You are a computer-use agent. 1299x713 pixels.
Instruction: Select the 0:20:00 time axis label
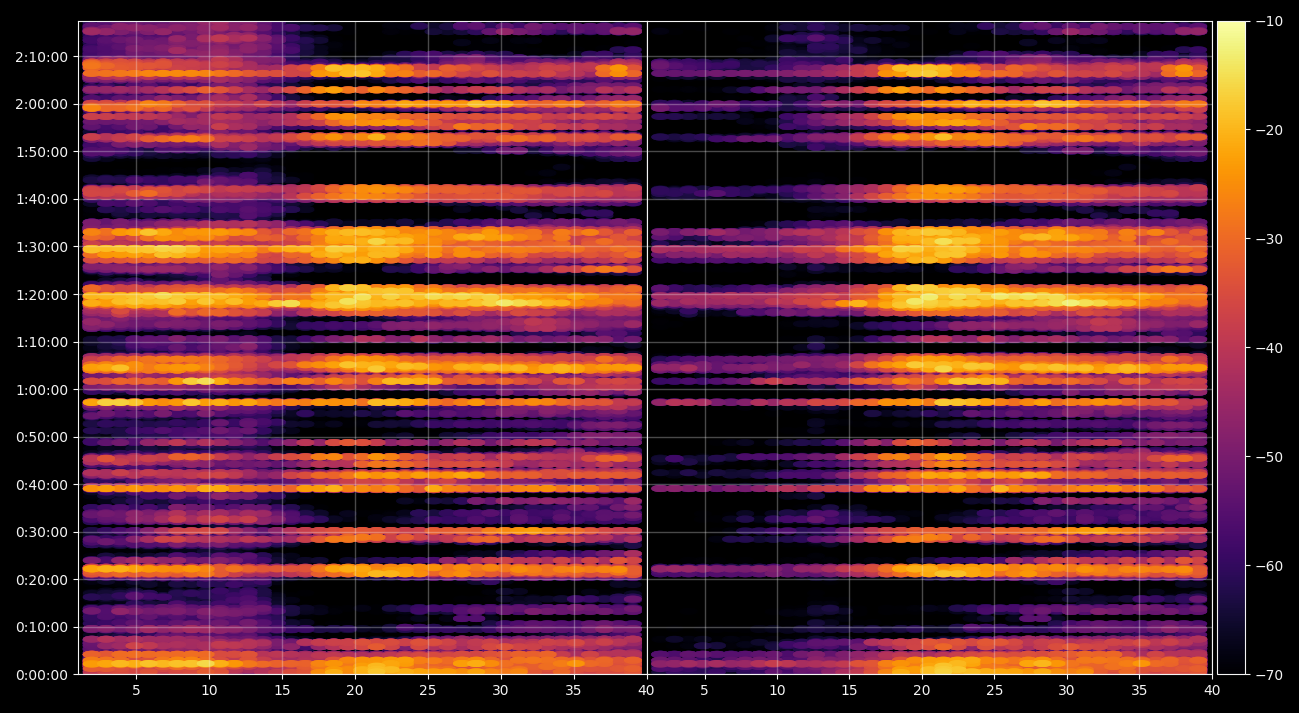41,580
